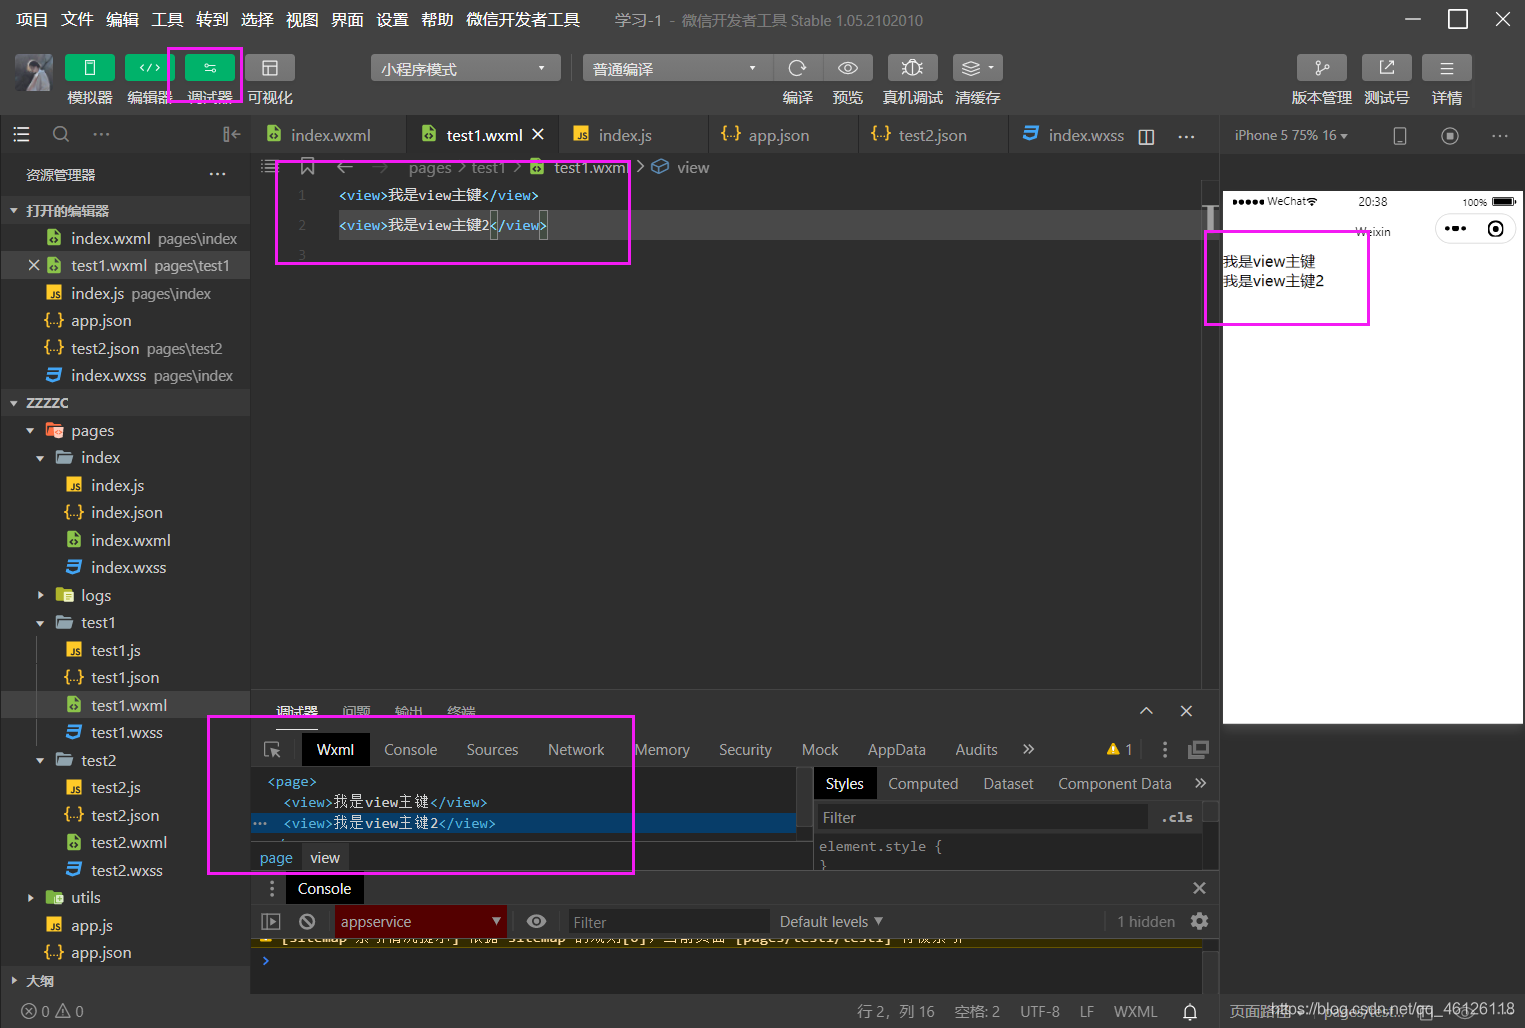
Task: Open test2.wxss in file tree
Action: (126, 870)
